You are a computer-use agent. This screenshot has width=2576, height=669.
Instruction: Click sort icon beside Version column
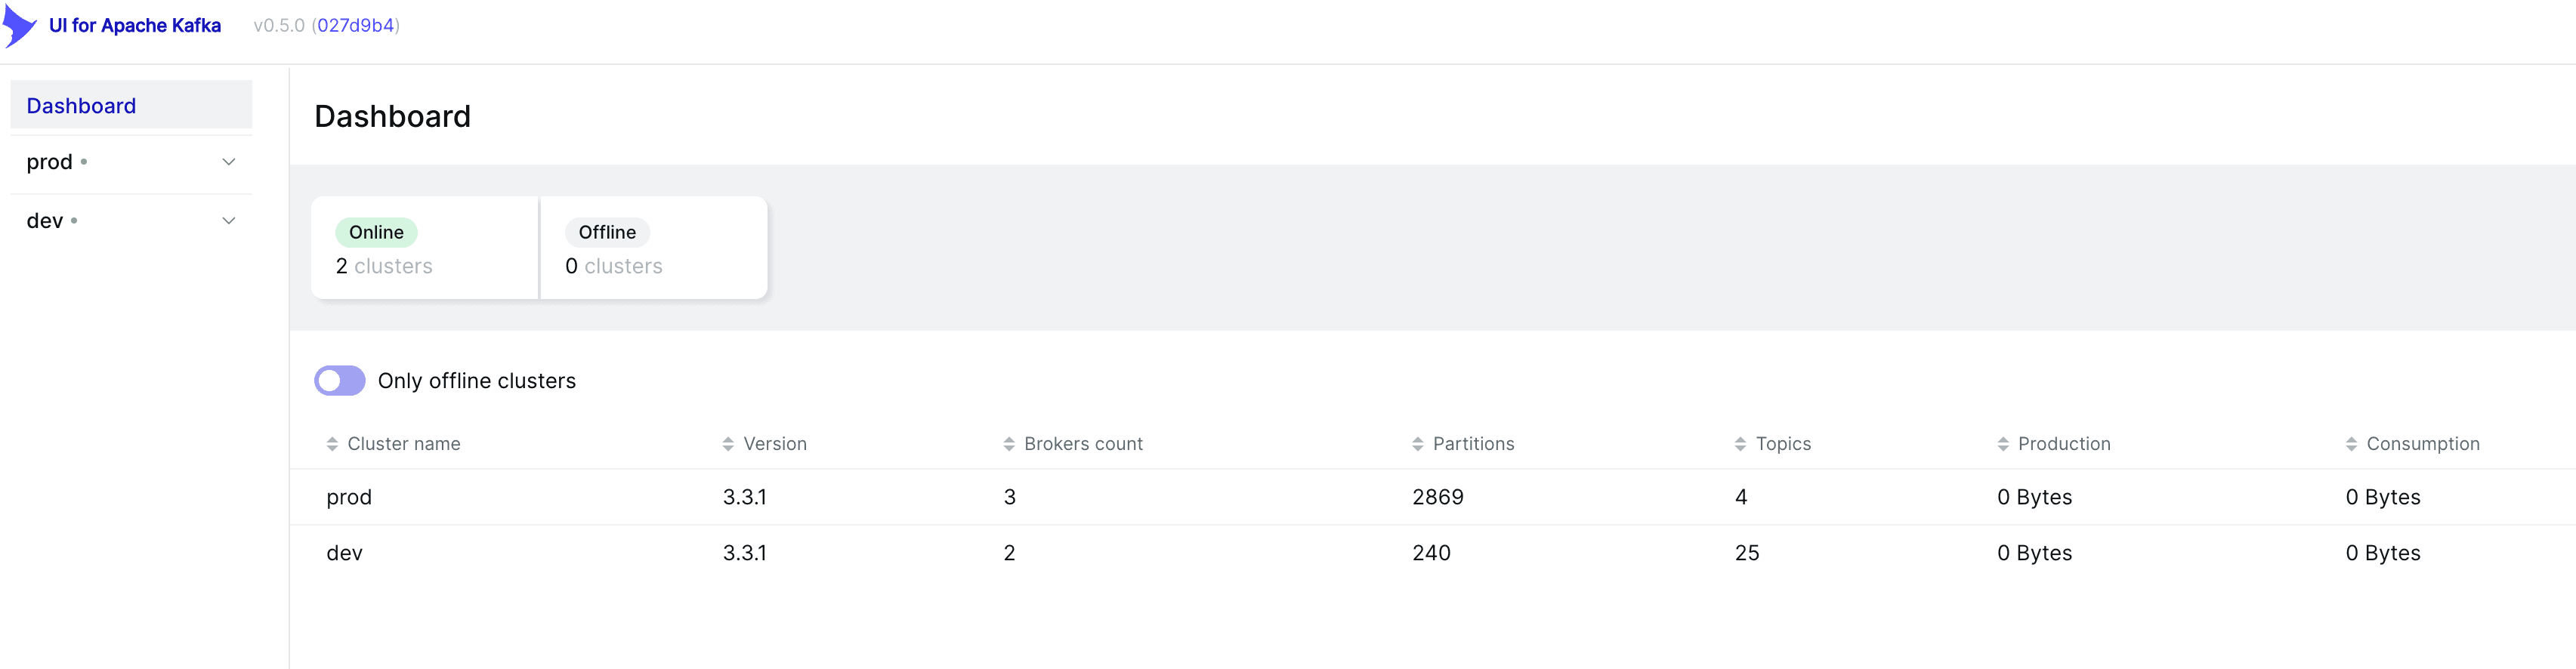point(728,444)
